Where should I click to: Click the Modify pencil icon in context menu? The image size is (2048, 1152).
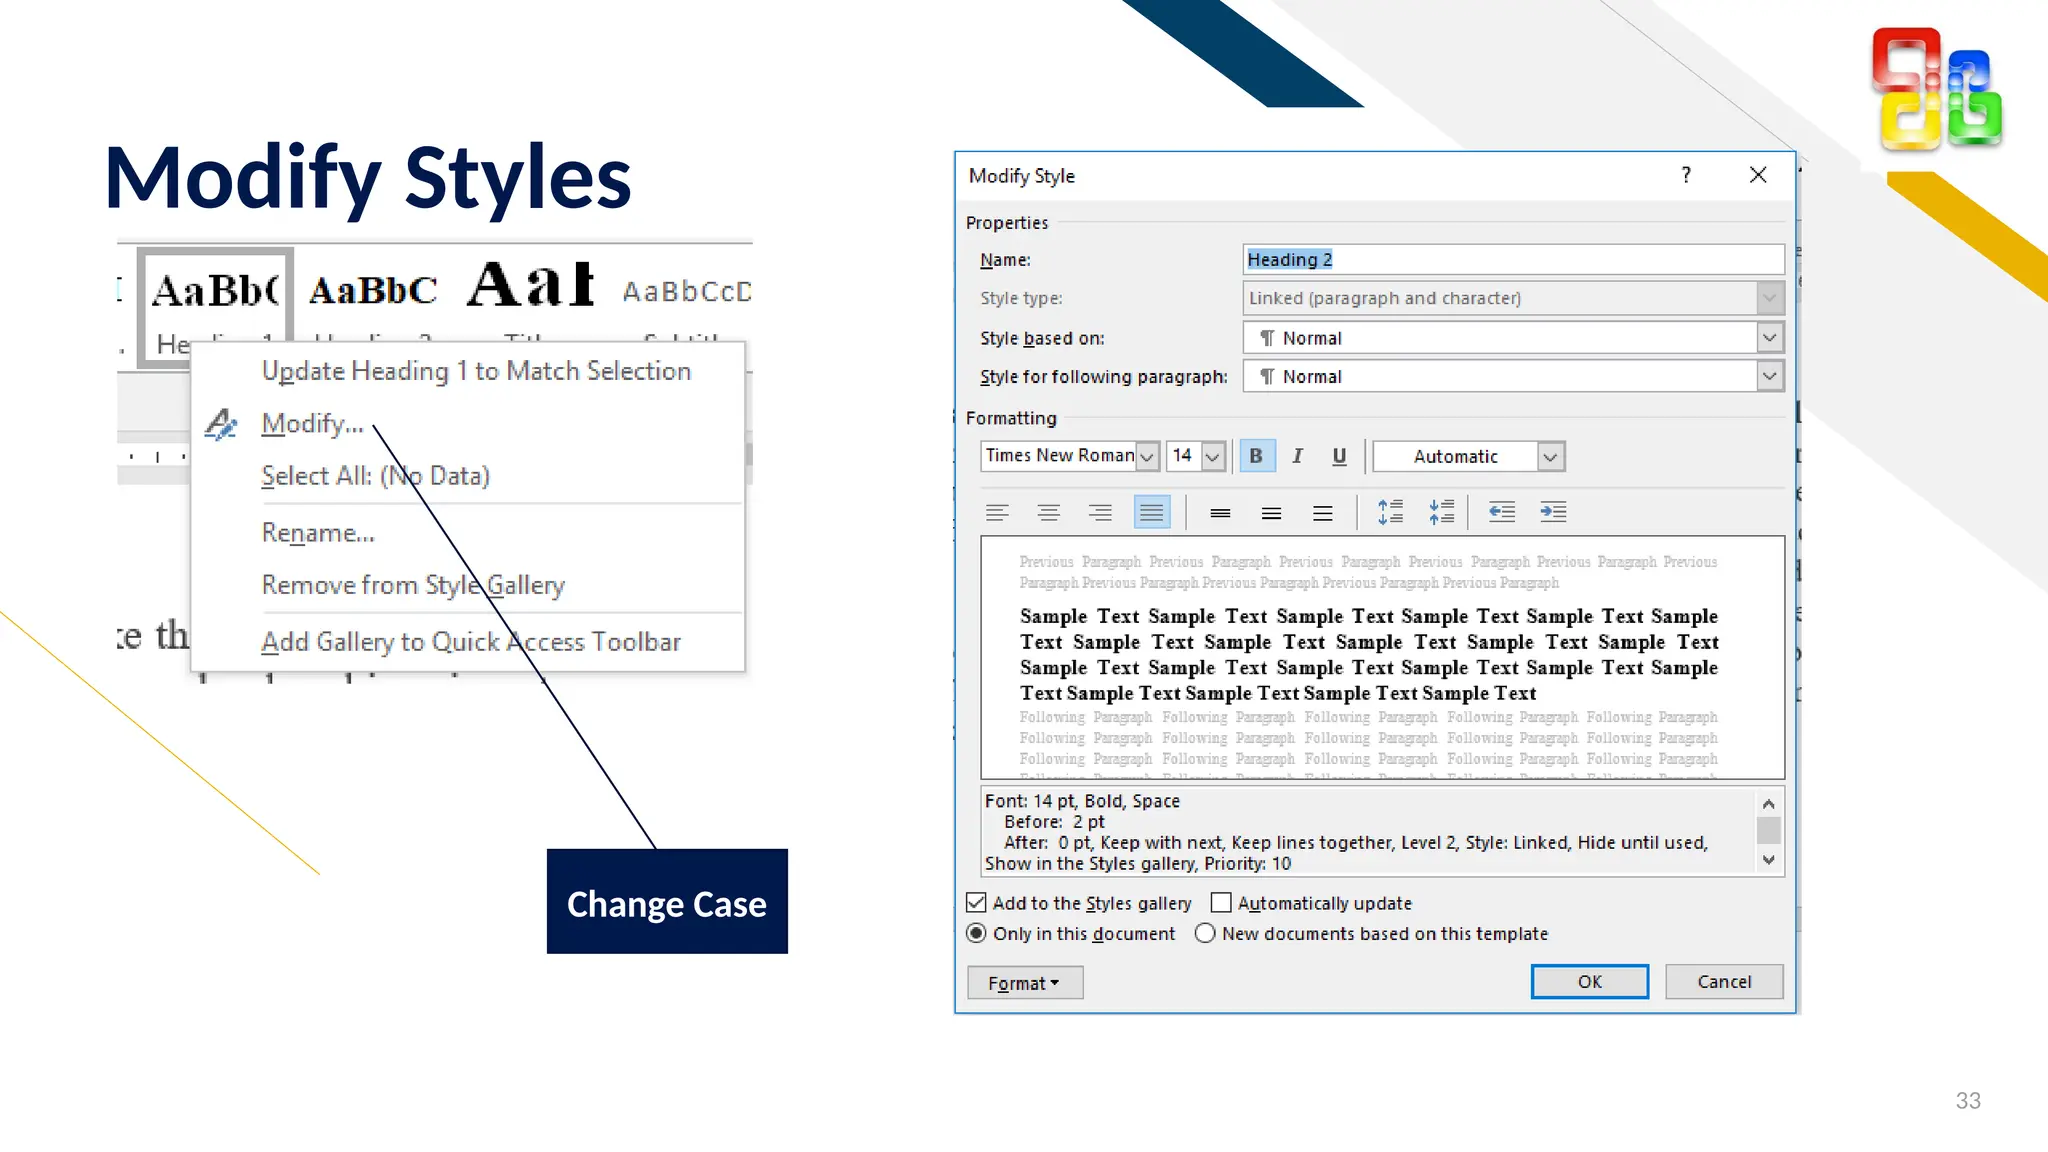[221, 424]
